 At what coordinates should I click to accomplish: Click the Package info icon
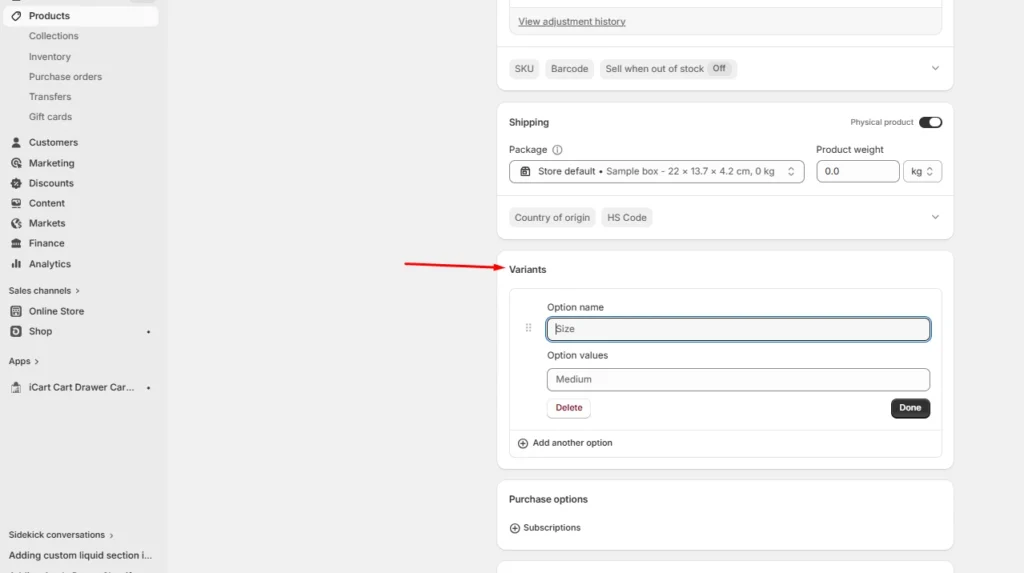coord(557,150)
